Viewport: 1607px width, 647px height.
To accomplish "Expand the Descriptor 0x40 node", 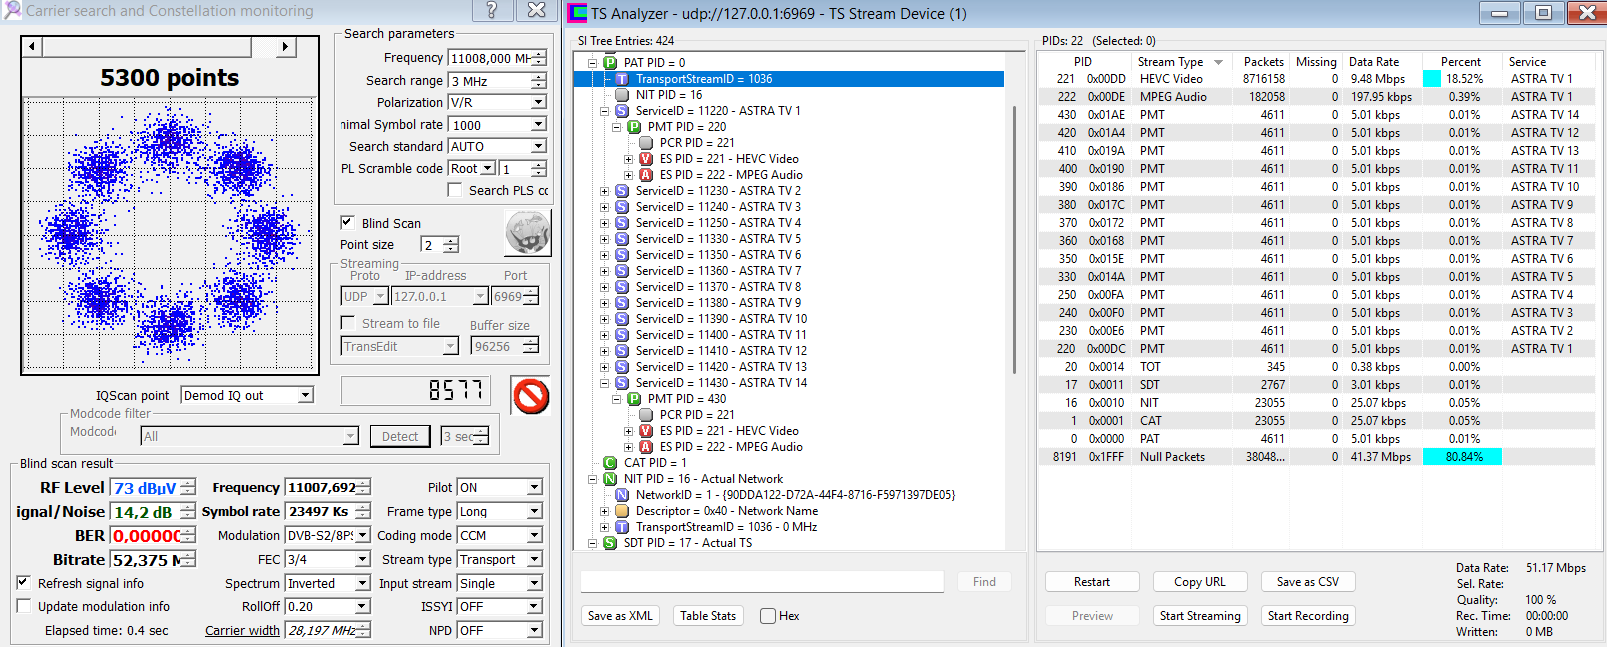I will tap(604, 511).
